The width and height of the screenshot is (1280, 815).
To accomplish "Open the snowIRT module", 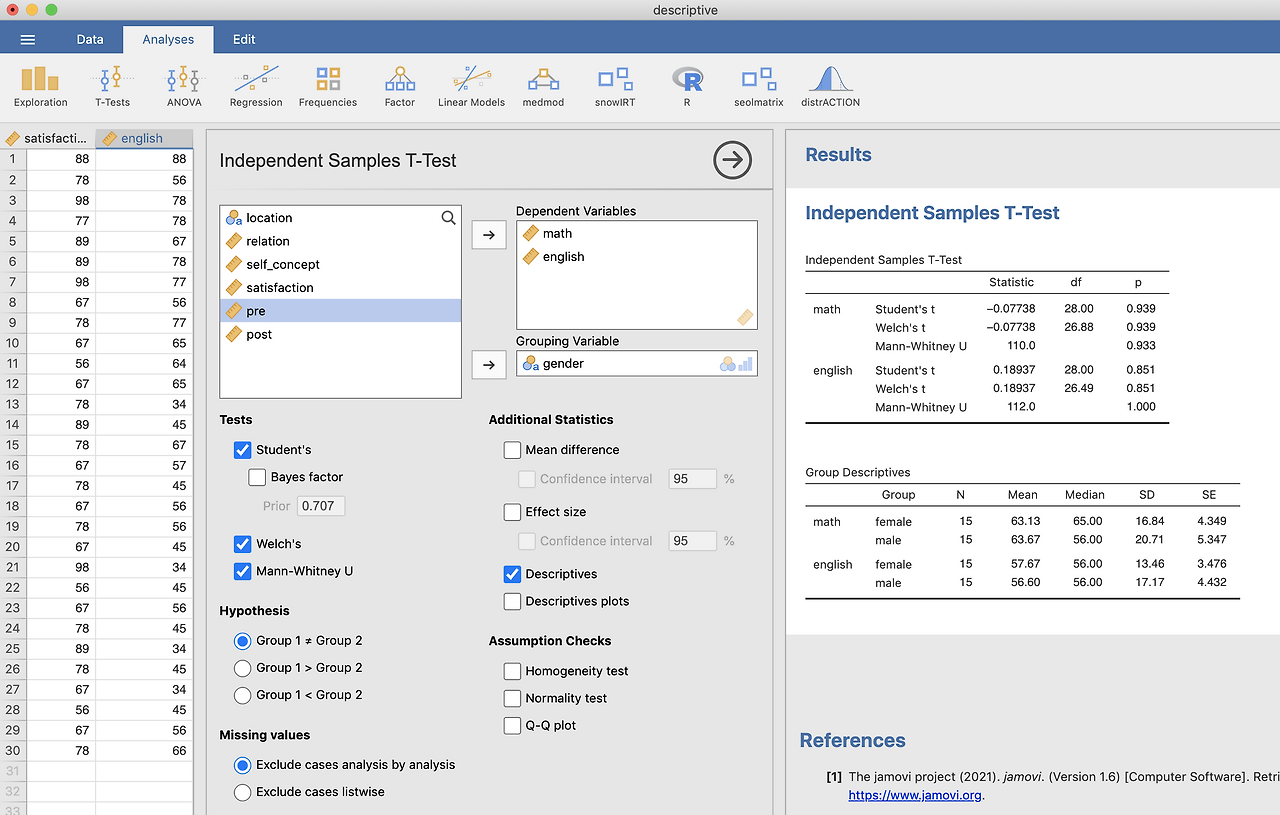I will 615,87.
